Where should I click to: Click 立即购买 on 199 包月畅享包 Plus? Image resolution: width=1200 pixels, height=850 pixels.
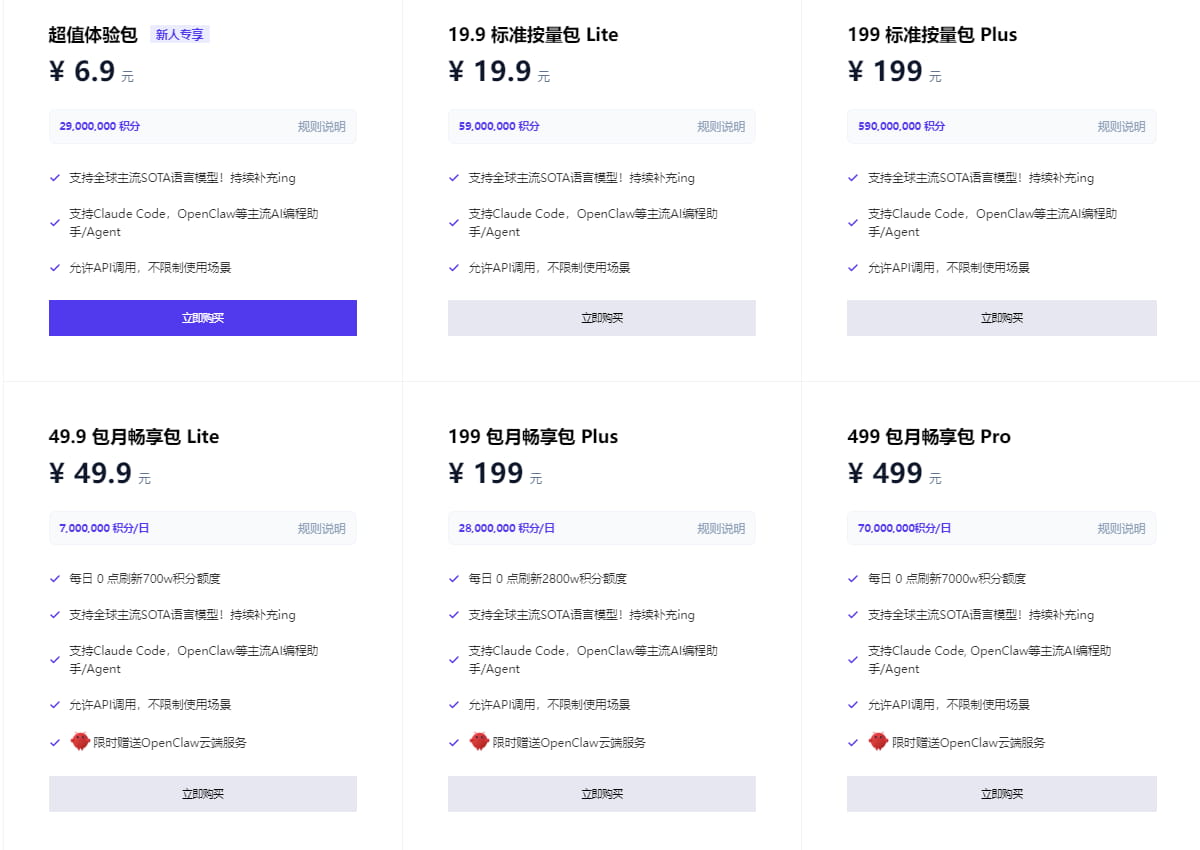601,793
